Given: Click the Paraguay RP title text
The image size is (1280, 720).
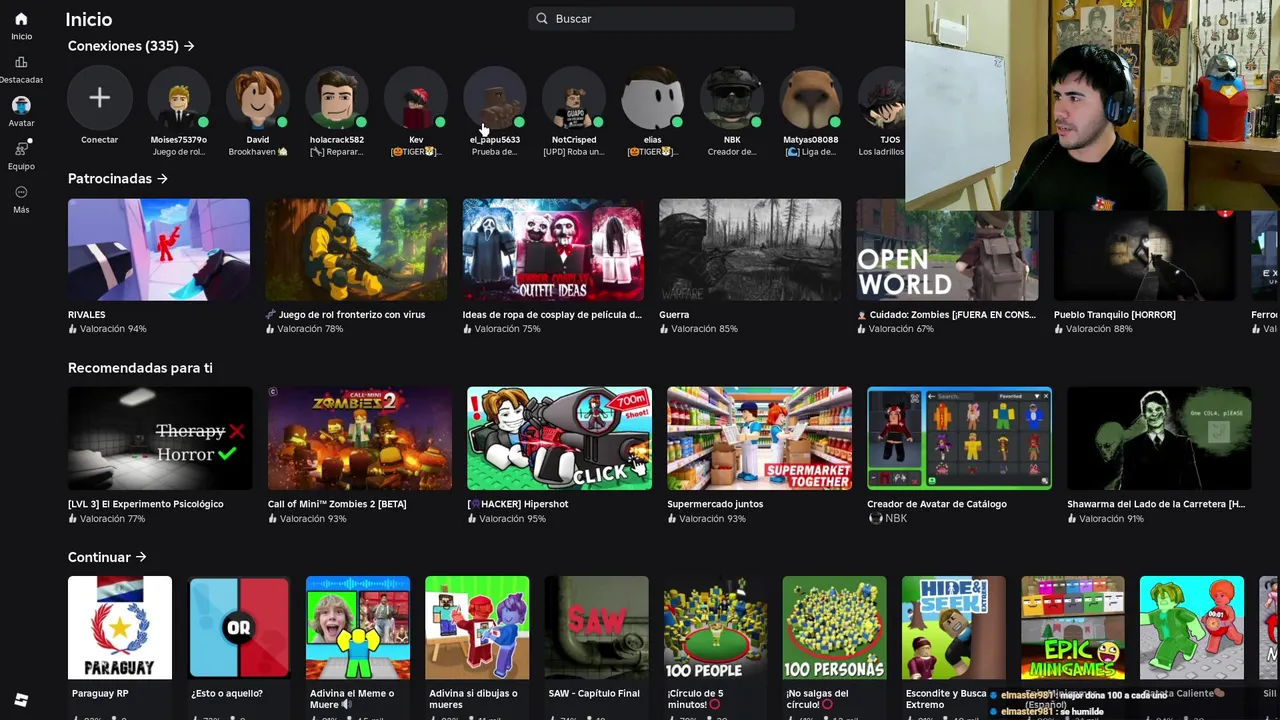Looking at the screenshot, I should coord(100,693).
